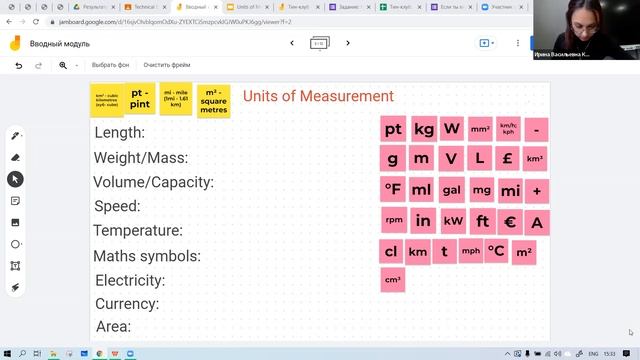Add a sticky note with the toolbar
Viewport: 640px width, 360px height.
coord(15,201)
